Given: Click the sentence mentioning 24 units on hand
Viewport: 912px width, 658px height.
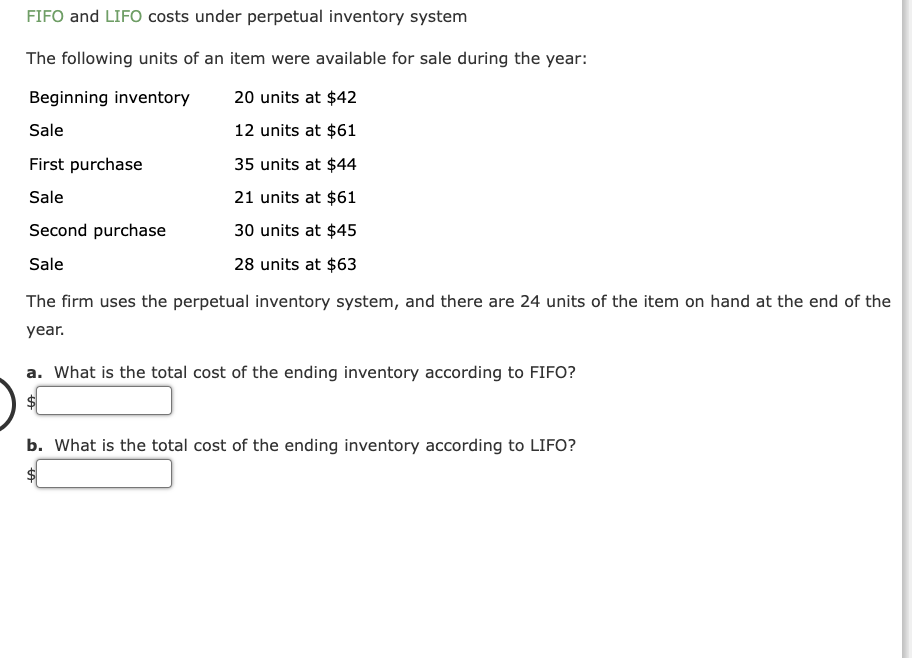Looking at the screenshot, I should point(459,301).
